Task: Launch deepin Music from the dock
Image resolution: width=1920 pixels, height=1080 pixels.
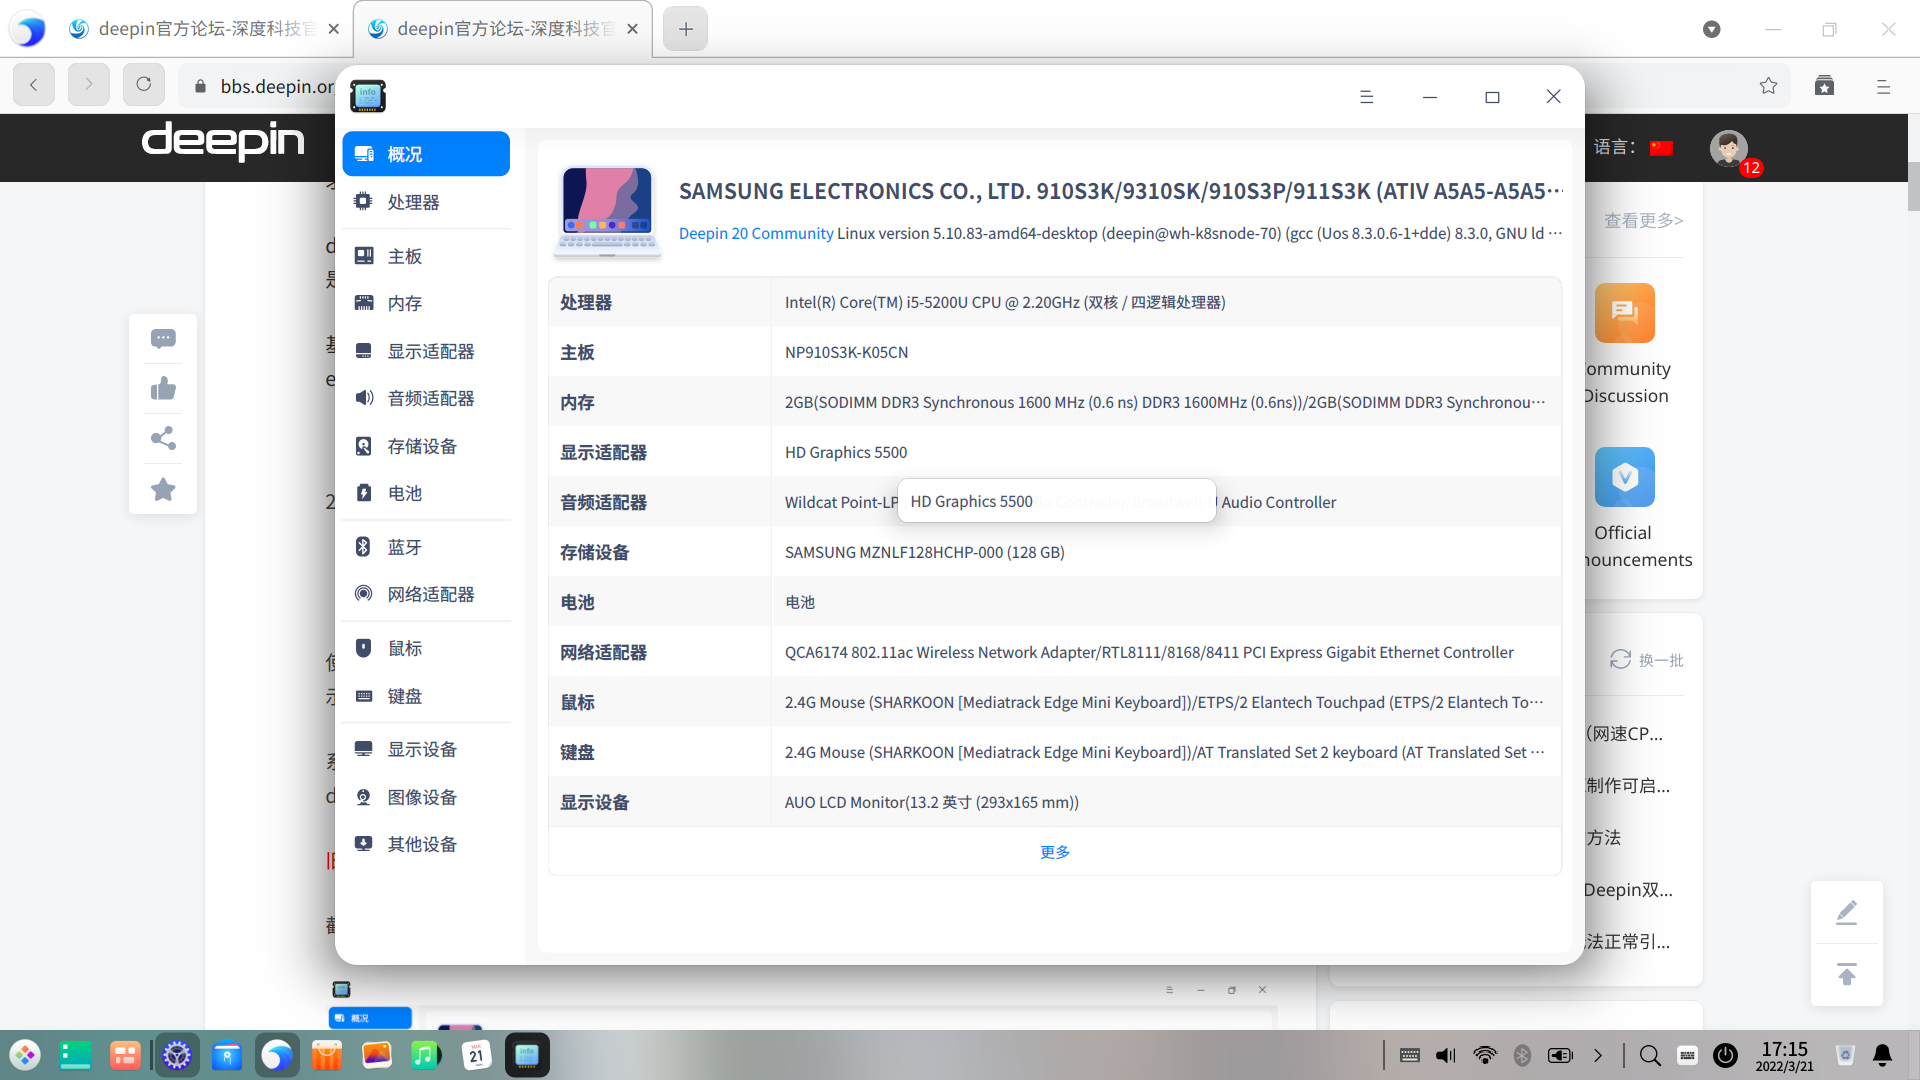Action: (426, 1054)
